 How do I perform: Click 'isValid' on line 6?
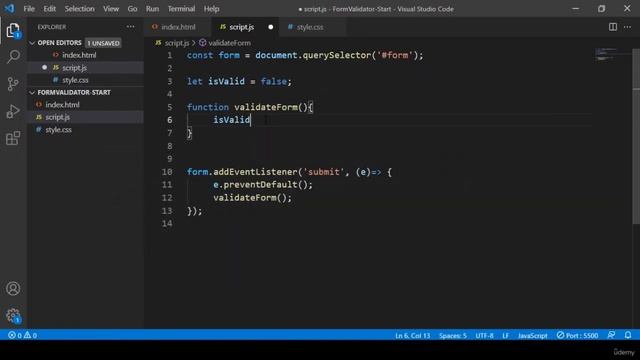[x=231, y=120]
